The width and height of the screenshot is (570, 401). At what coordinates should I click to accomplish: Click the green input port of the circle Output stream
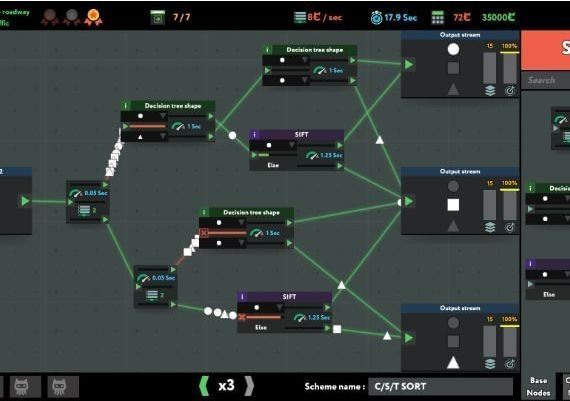pyautogui.click(x=409, y=65)
